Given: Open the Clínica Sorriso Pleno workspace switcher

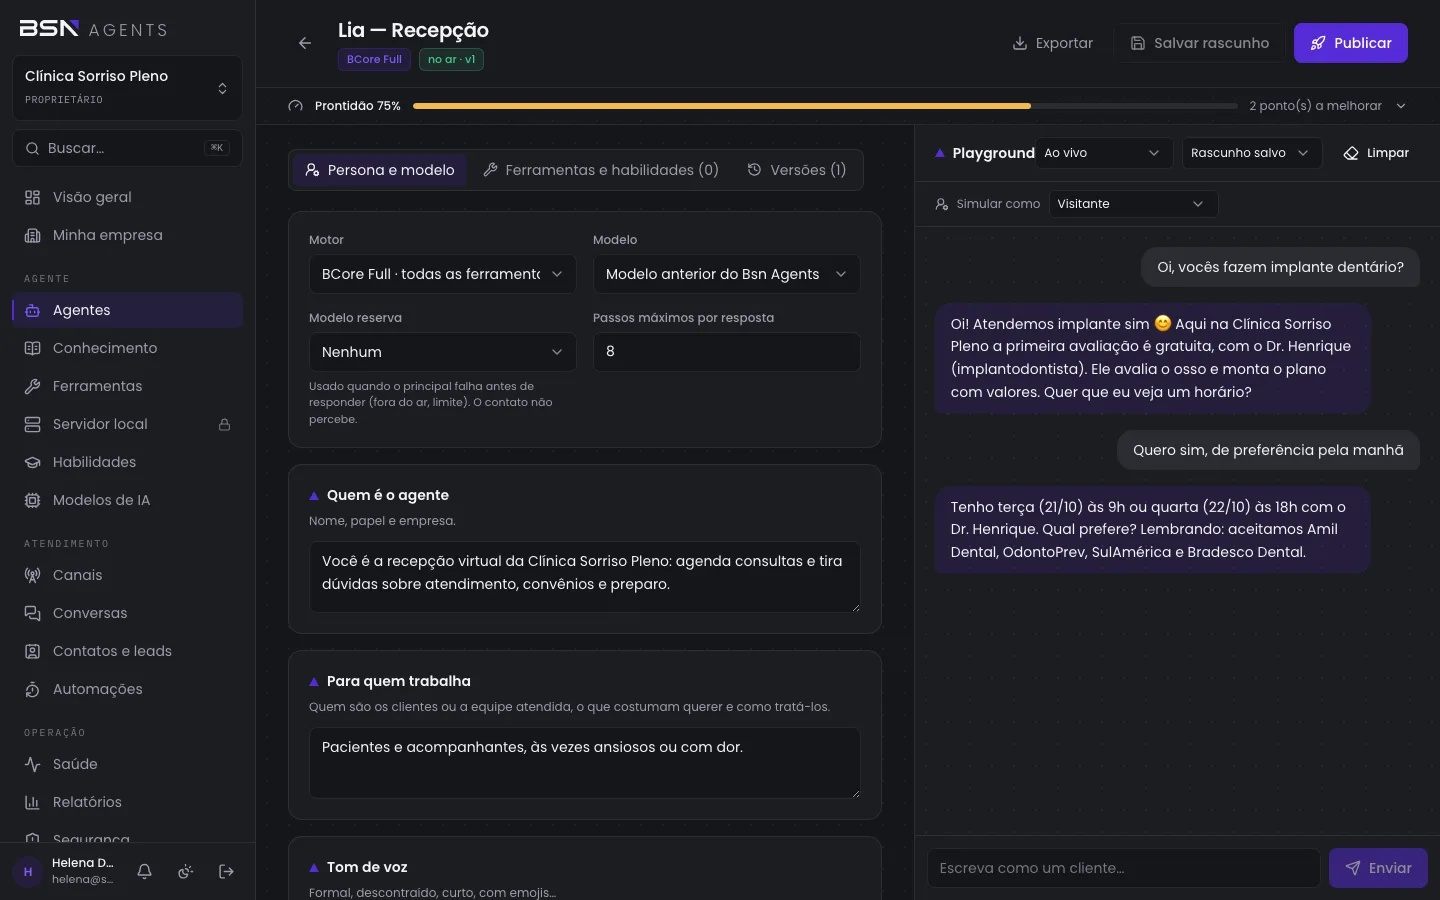Looking at the screenshot, I should click(x=127, y=88).
